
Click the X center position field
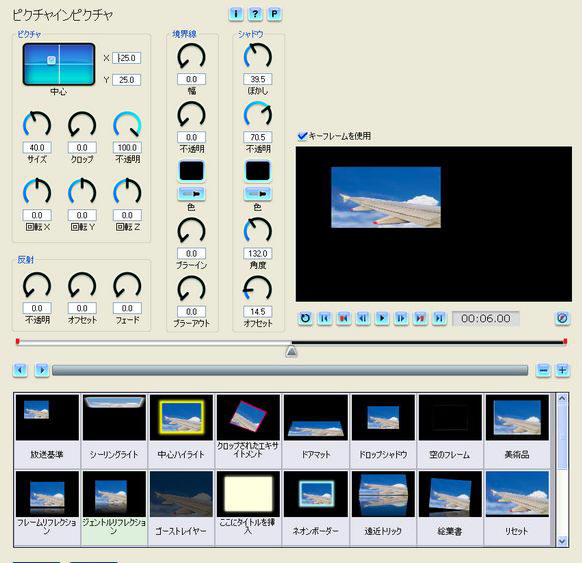(x=127, y=58)
